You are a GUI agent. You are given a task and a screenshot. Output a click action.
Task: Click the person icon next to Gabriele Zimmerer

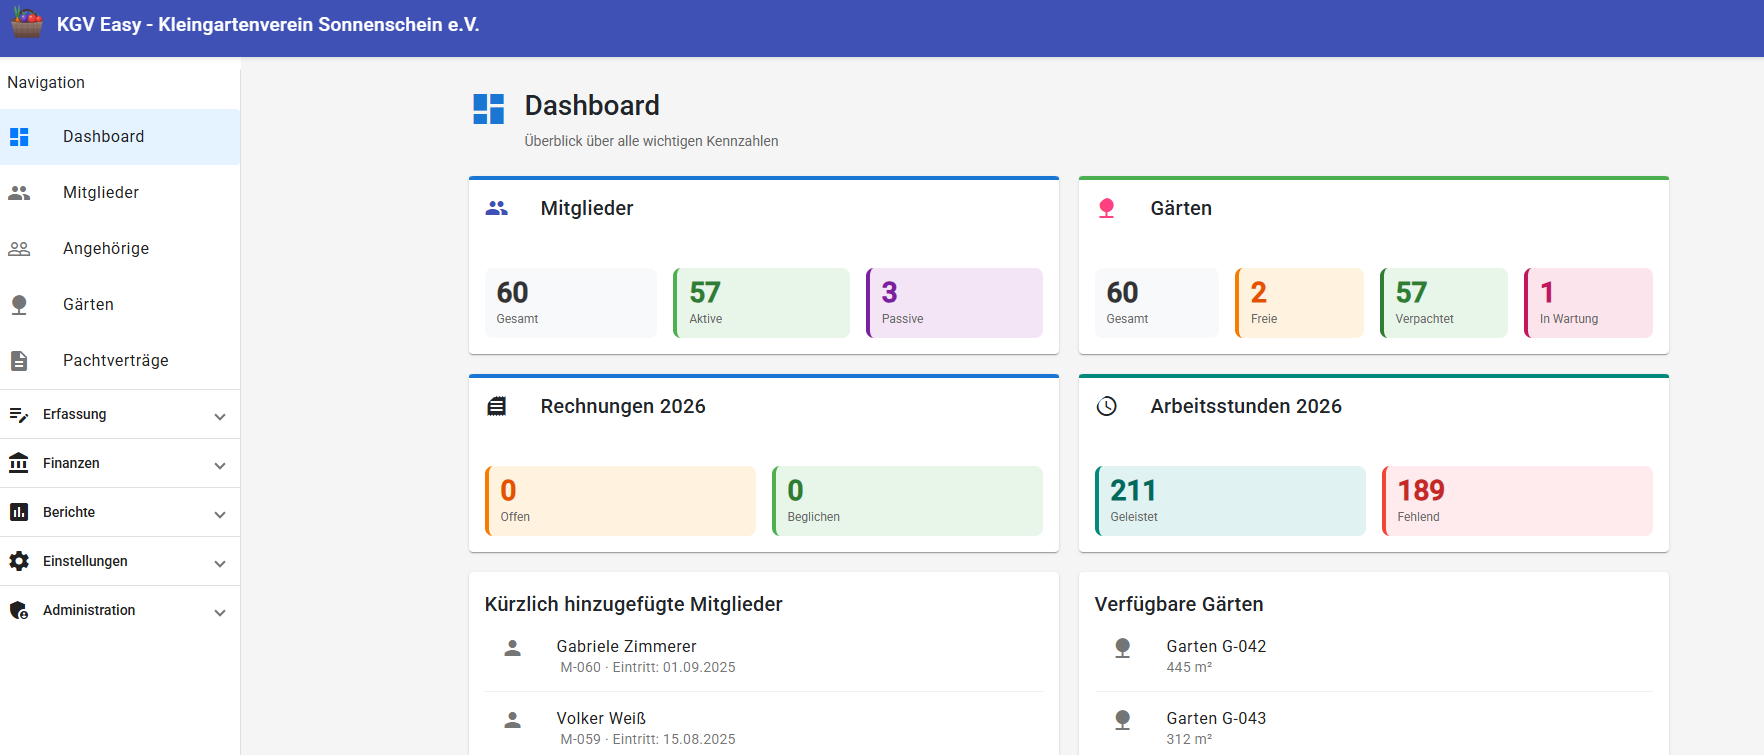point(513,648)
